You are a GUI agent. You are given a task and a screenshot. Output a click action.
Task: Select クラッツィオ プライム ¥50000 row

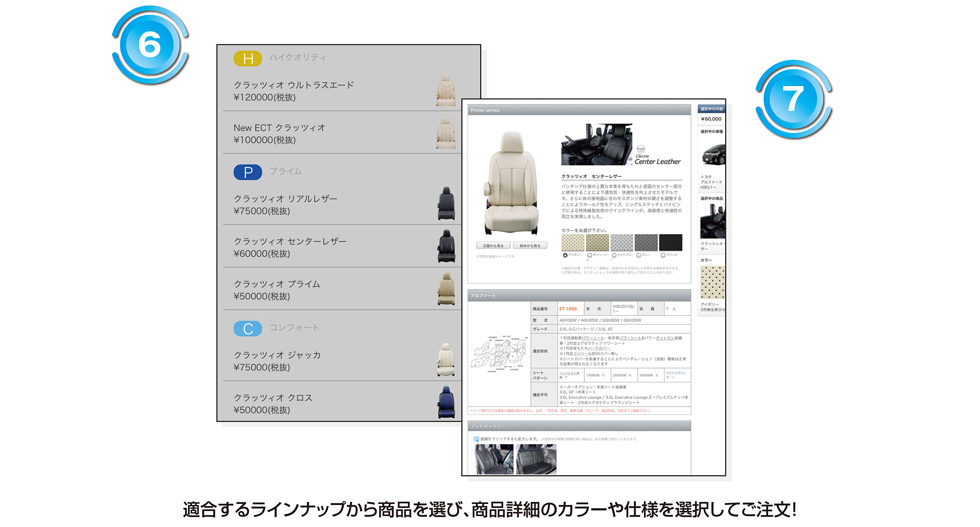pos(342,289)
